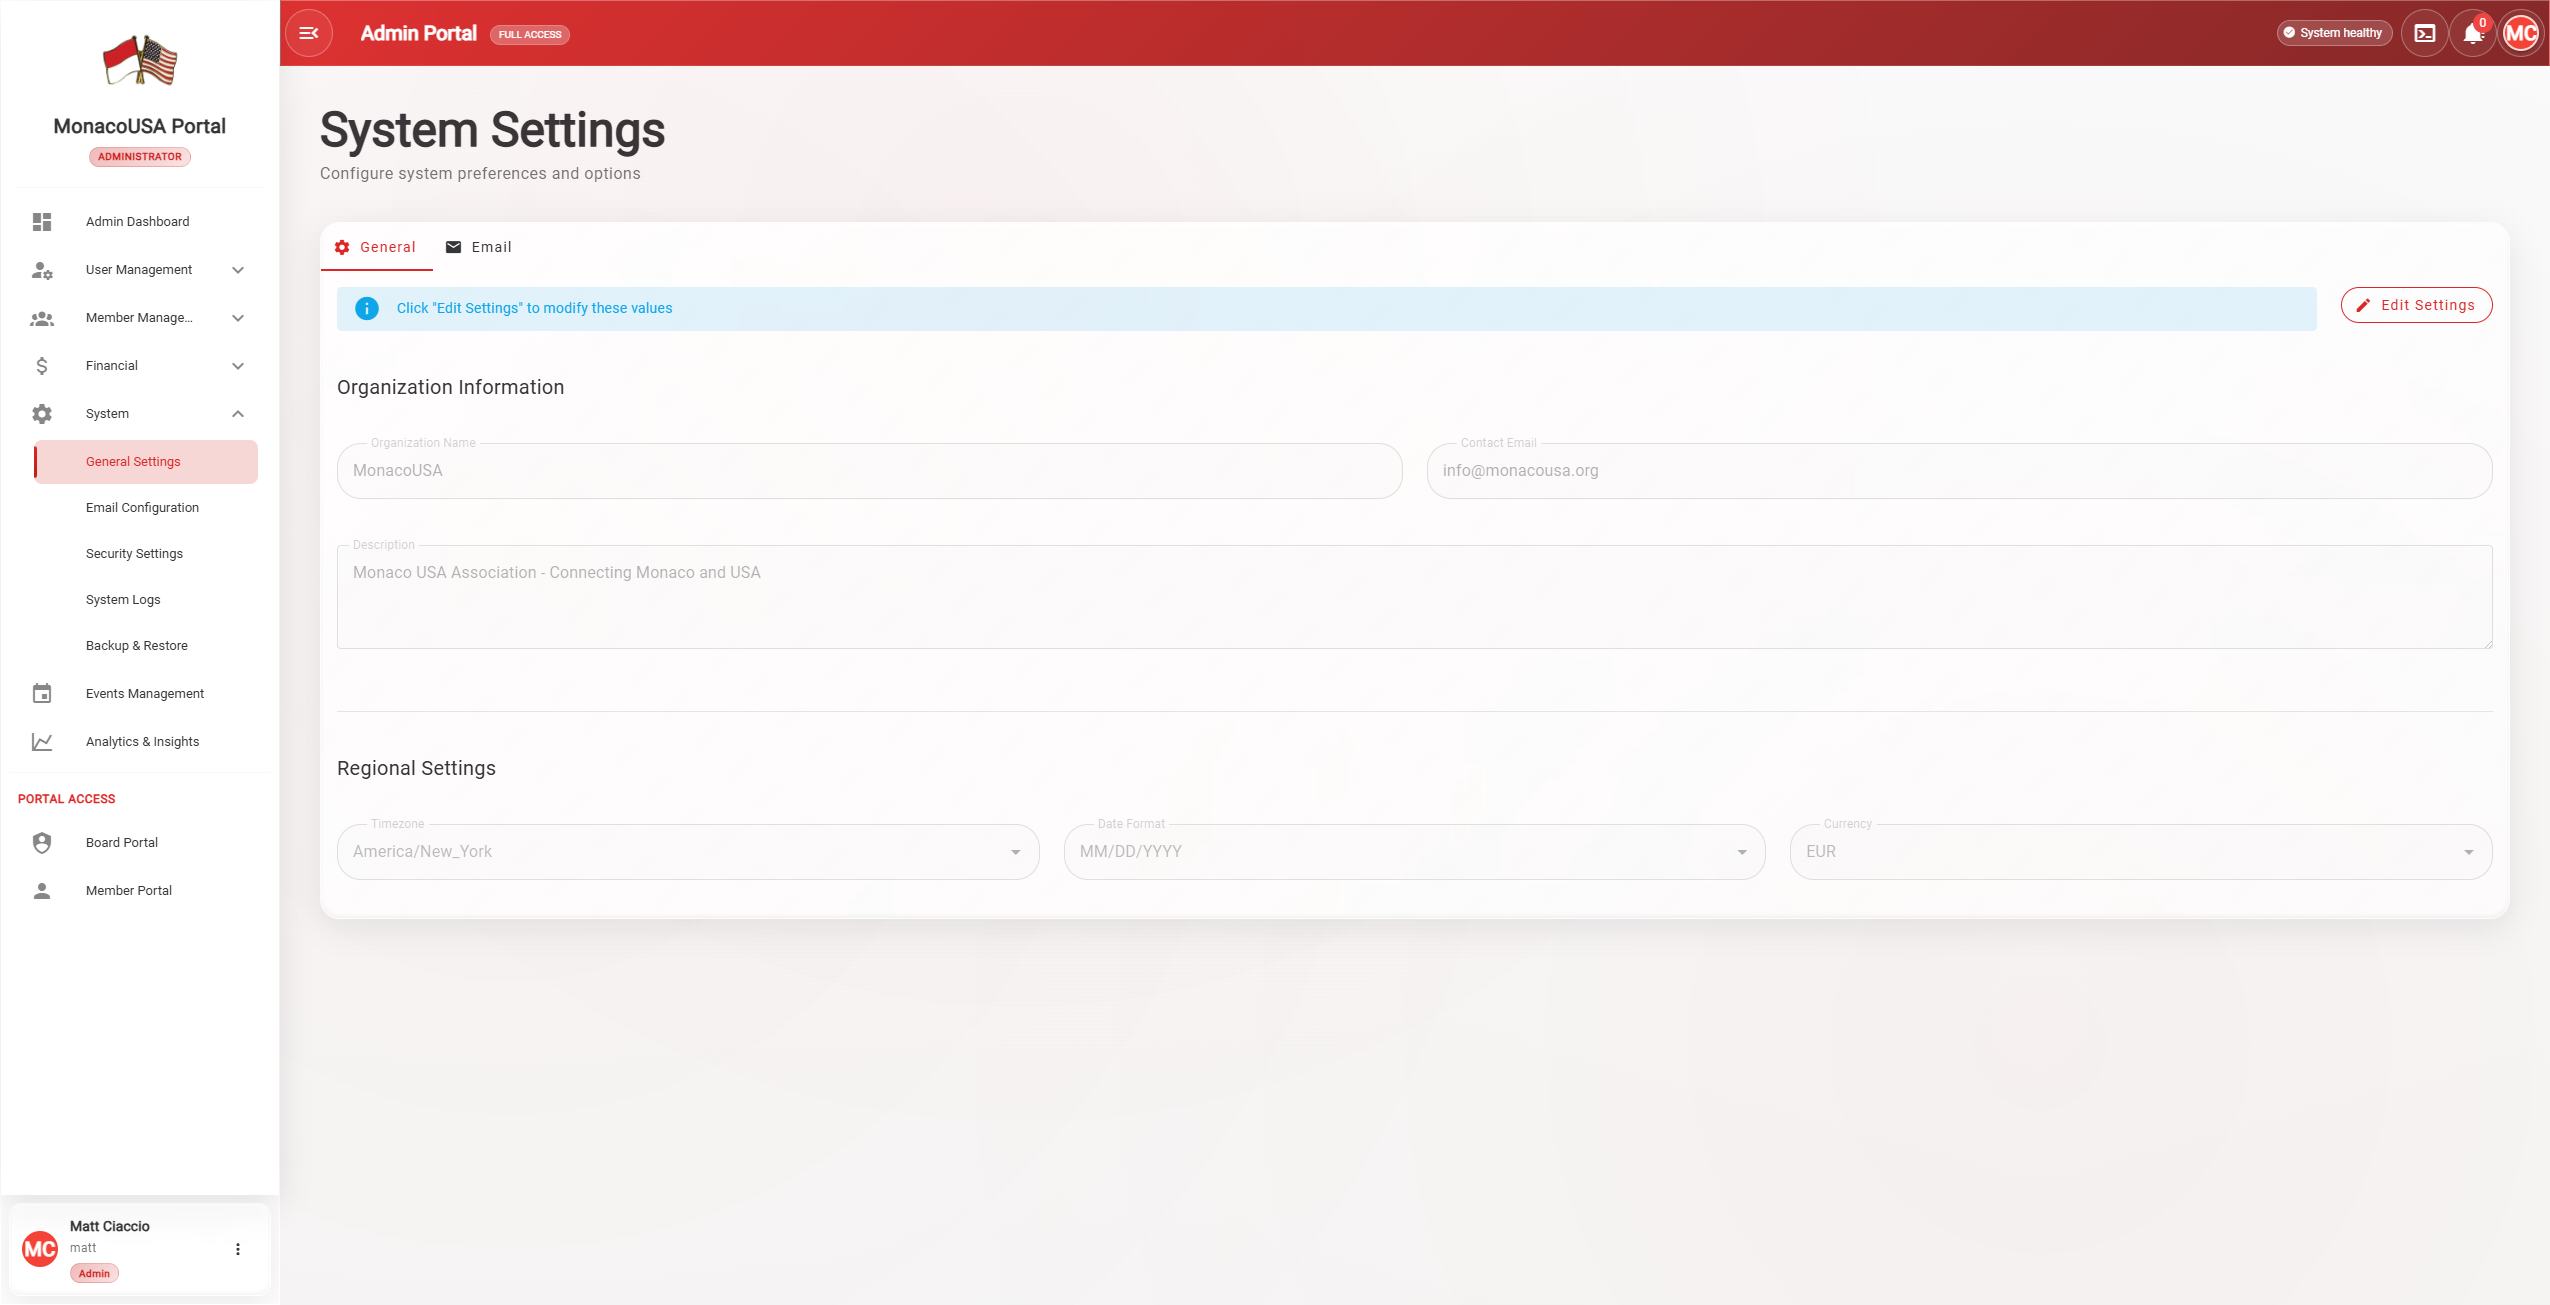Image resolution: width=2550 pixels, height=1305 pixels.
Task: Click the Organization Name field
Action: (869, 471)
